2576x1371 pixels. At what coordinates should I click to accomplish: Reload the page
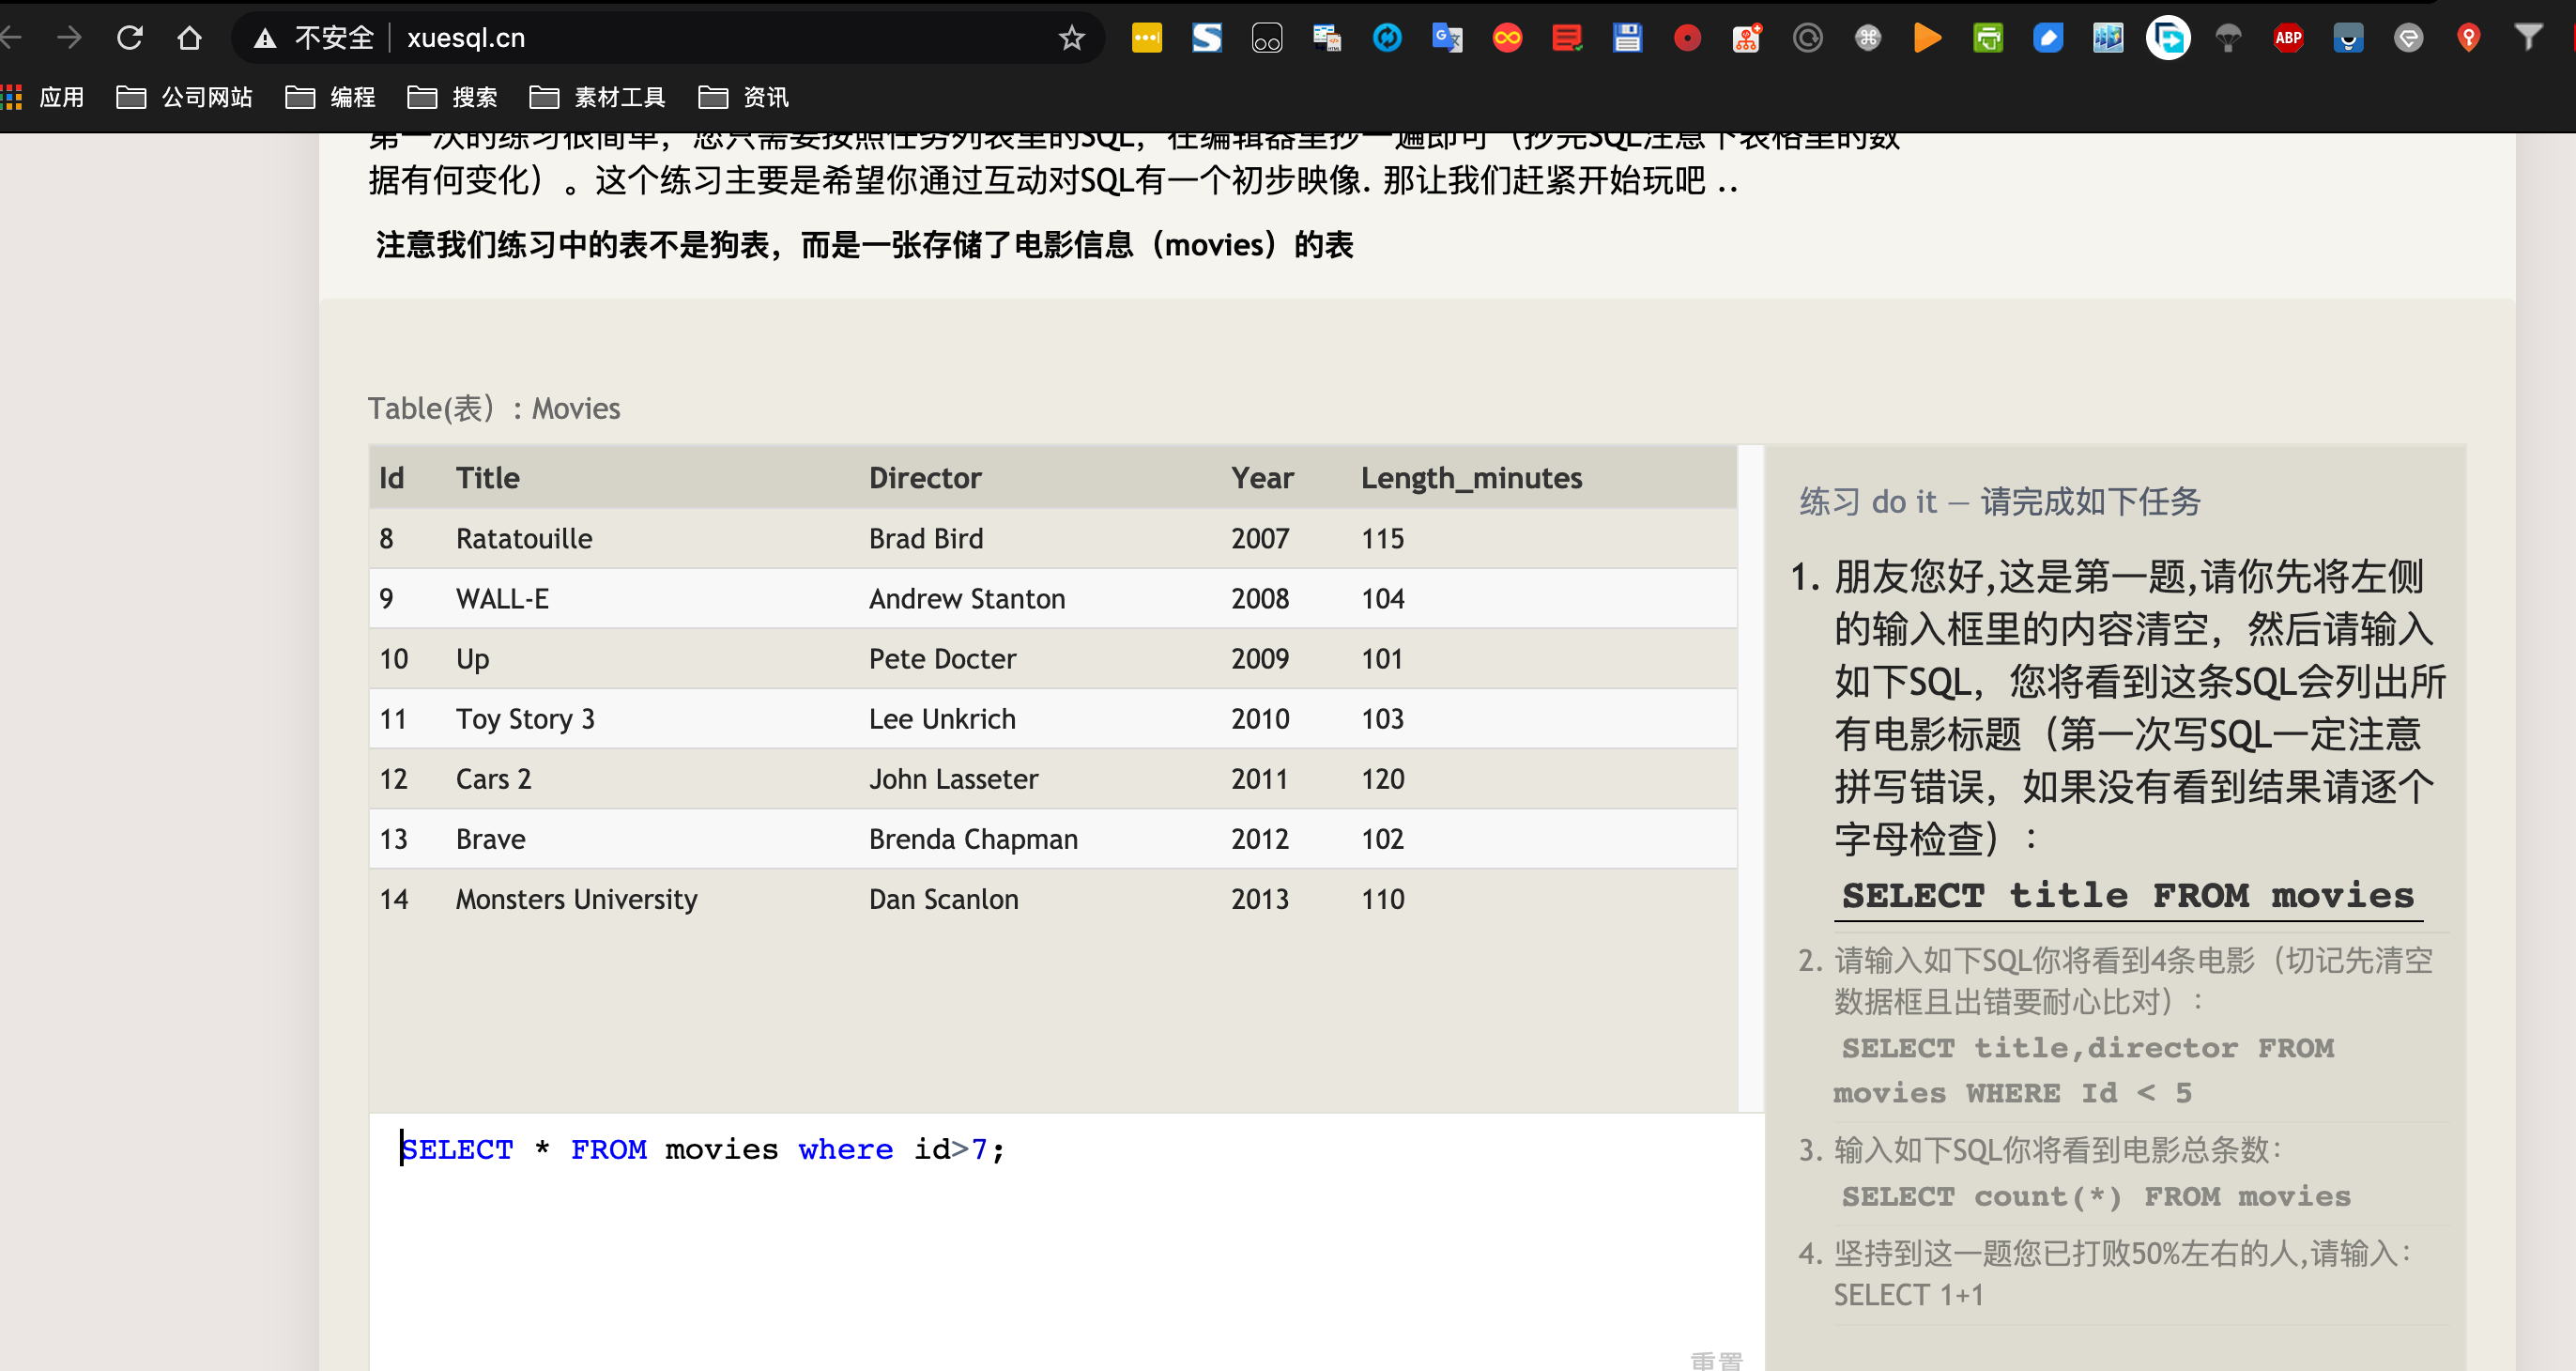(130, 38)
